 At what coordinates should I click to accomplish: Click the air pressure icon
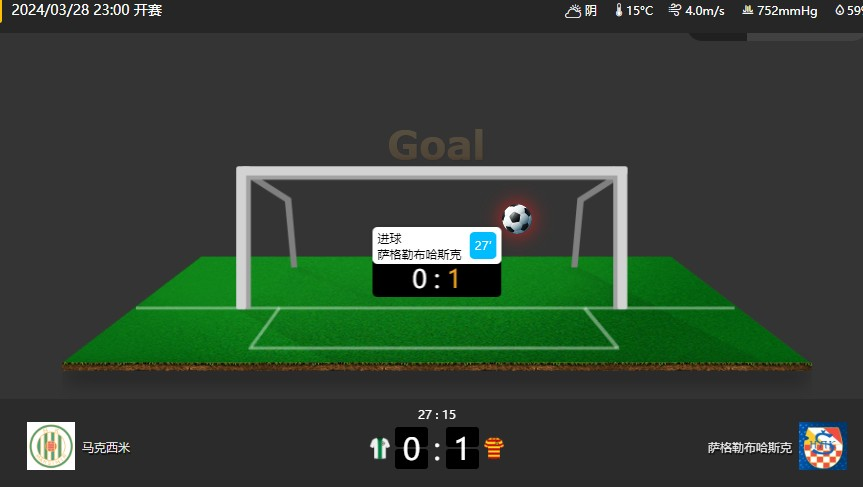747,10
